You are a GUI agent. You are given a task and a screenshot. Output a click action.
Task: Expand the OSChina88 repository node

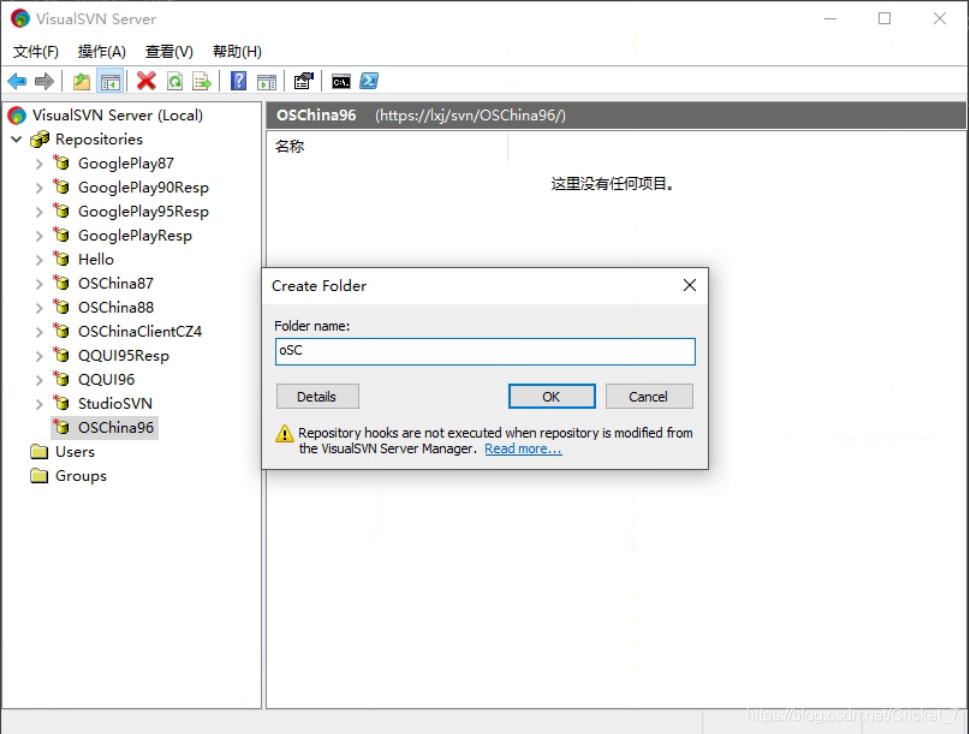point(39,308)
